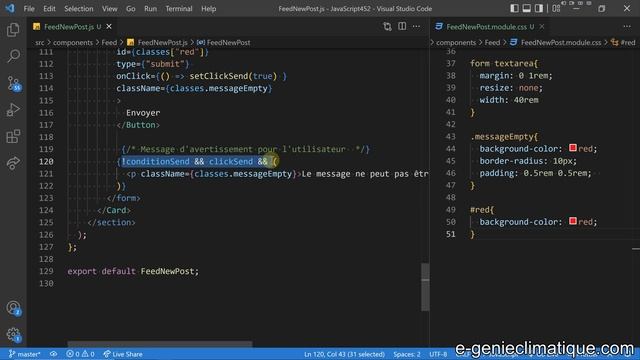Click the eye watch icon in status bar
The image size is (640, 360).
[53, 354]
